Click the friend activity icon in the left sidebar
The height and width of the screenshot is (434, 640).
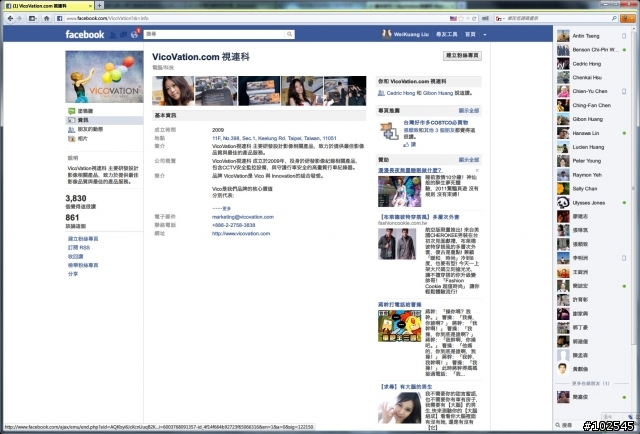point(71,129)
